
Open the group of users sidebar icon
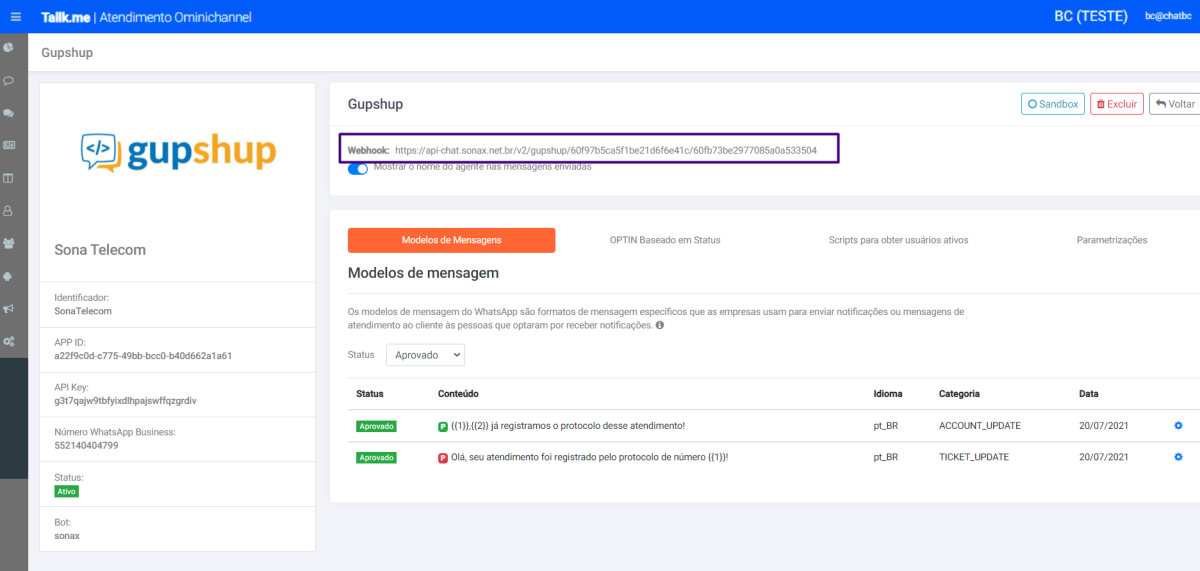click(x=9, y=243)
